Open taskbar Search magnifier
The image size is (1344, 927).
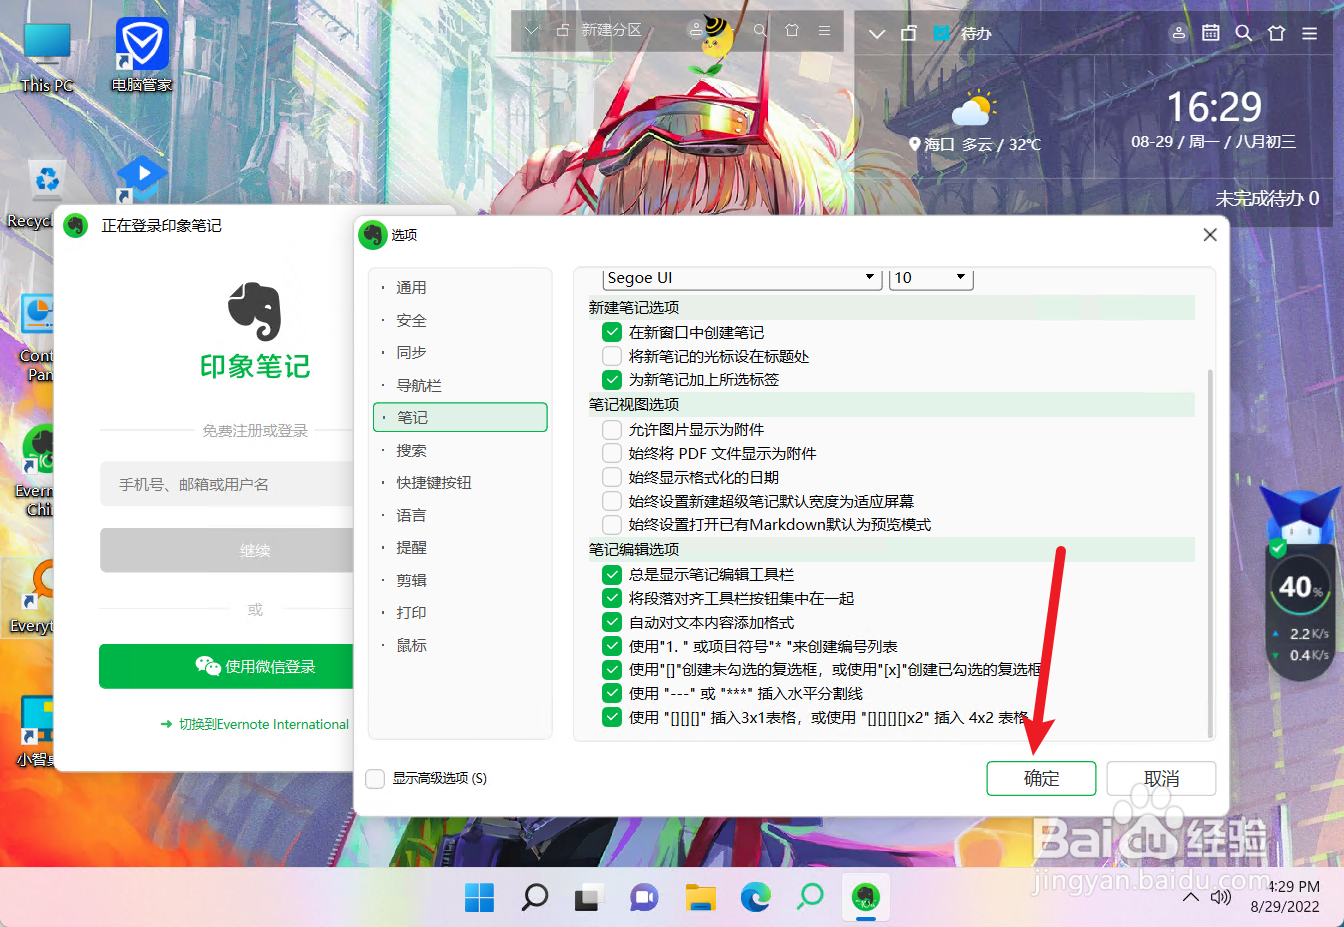[x=535, y=897]
